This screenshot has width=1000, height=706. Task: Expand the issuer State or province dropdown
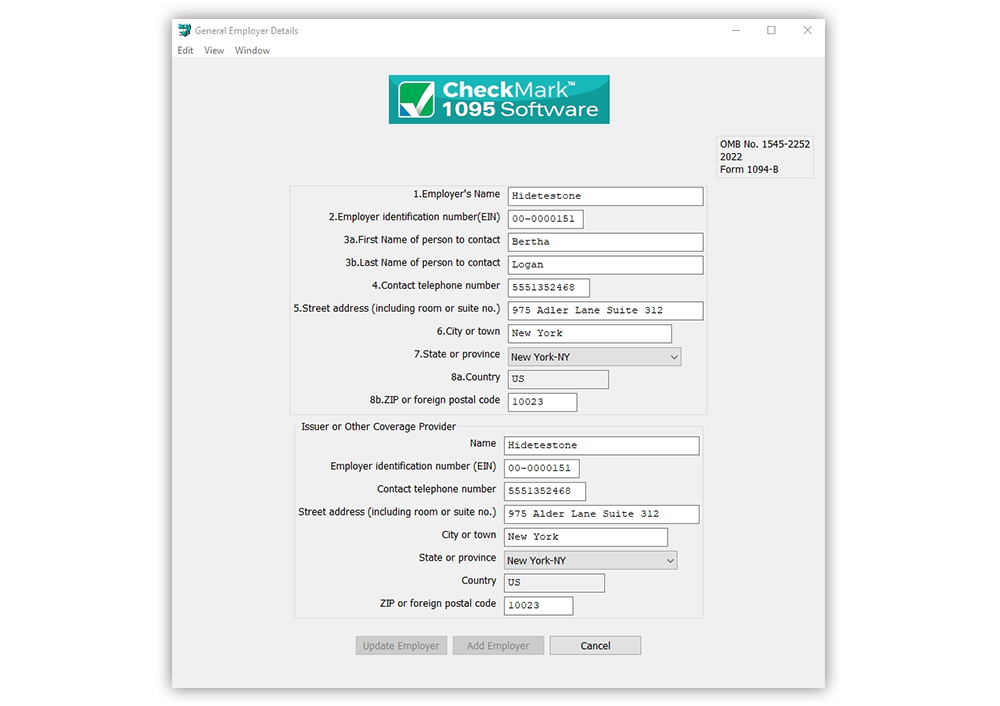click(591, 560)
